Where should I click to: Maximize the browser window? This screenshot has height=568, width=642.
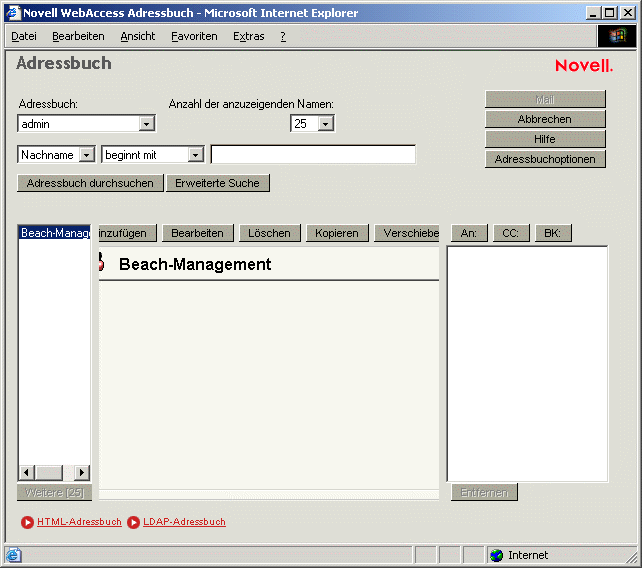(609, 13)
